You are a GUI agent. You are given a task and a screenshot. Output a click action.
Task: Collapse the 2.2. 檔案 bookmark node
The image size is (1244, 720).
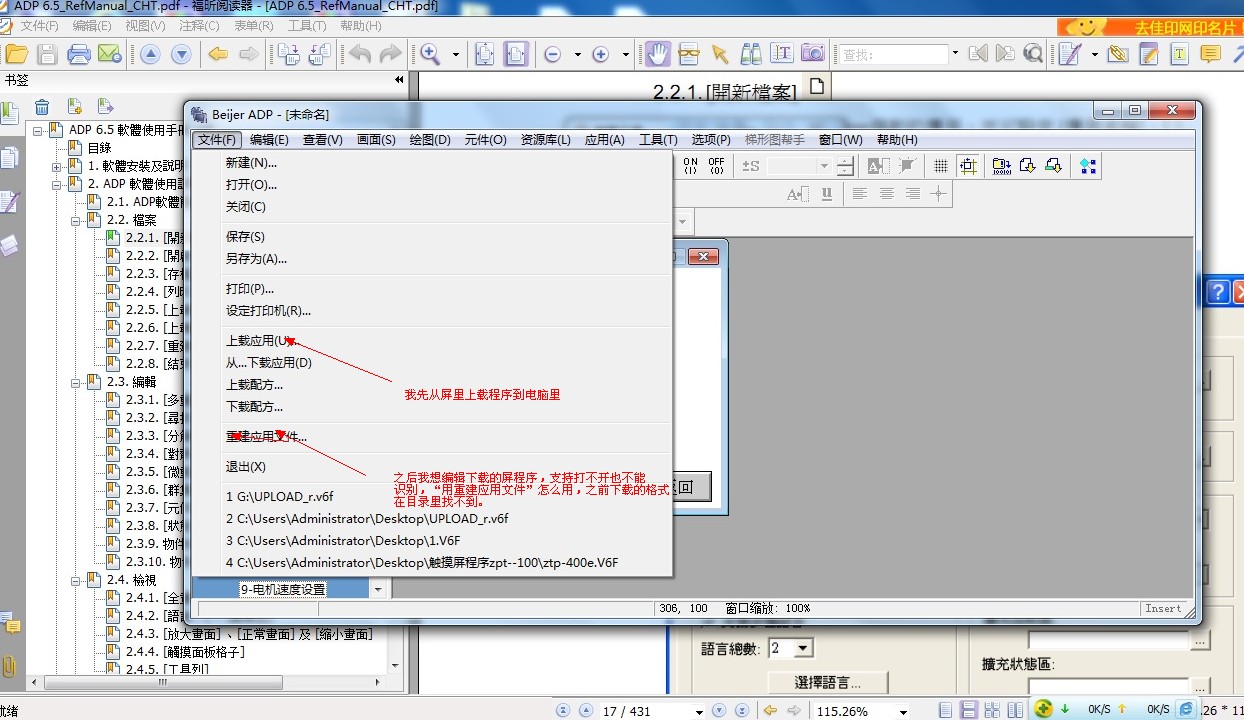pos(76,220)
